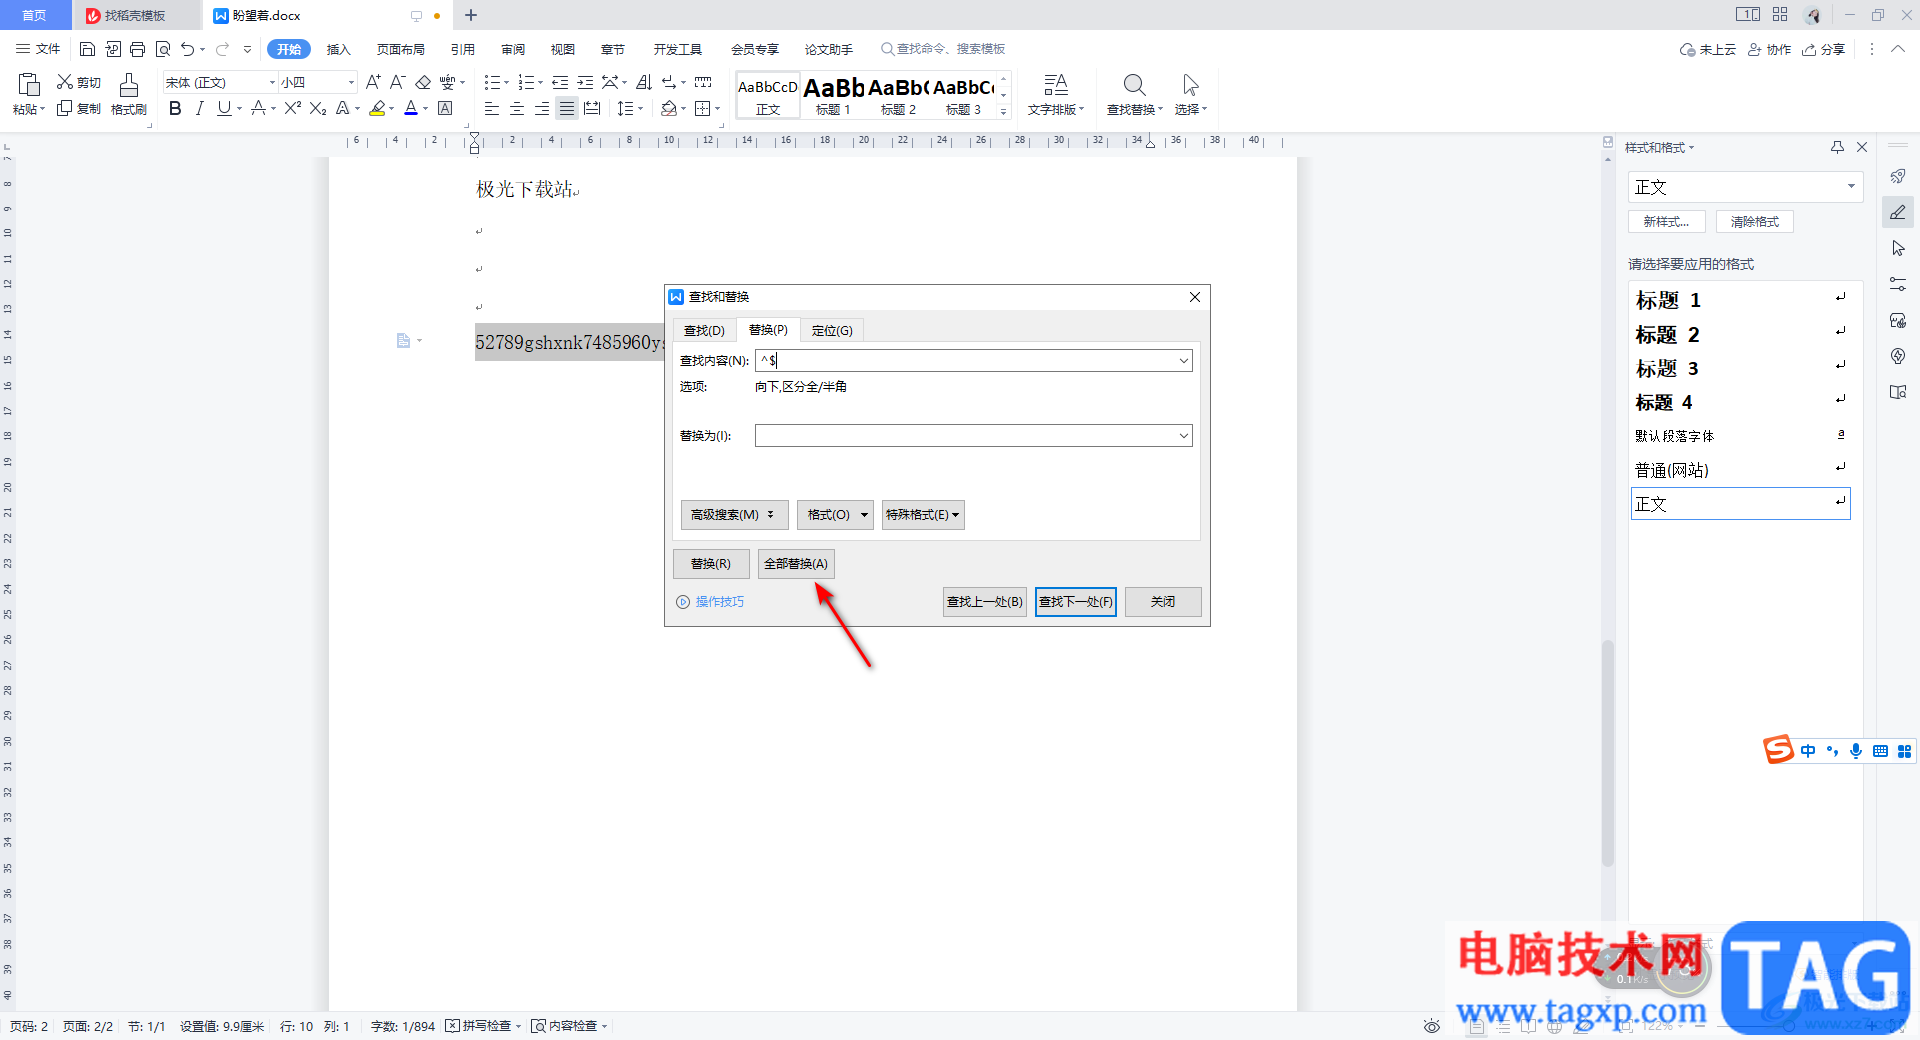1920x1040 pixels.
Task: Open the Special Format(E) dropdown
Action: pos(923,514)
